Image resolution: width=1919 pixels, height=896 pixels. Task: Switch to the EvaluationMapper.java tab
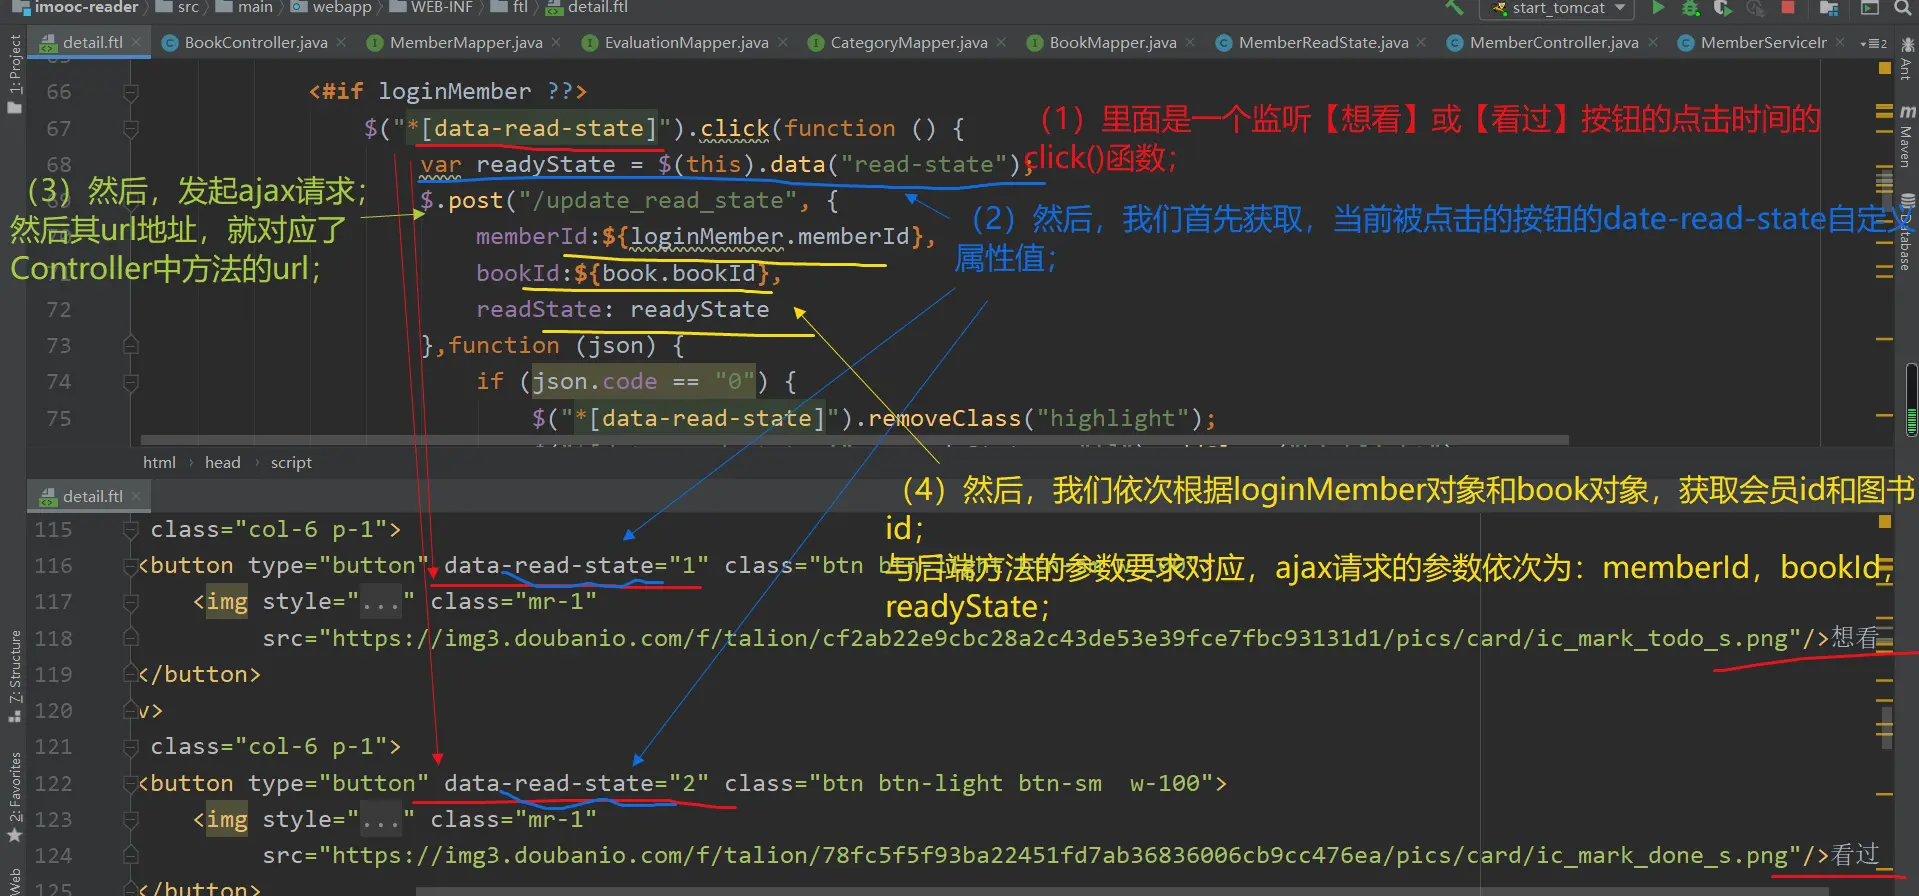tap(686, 42)
